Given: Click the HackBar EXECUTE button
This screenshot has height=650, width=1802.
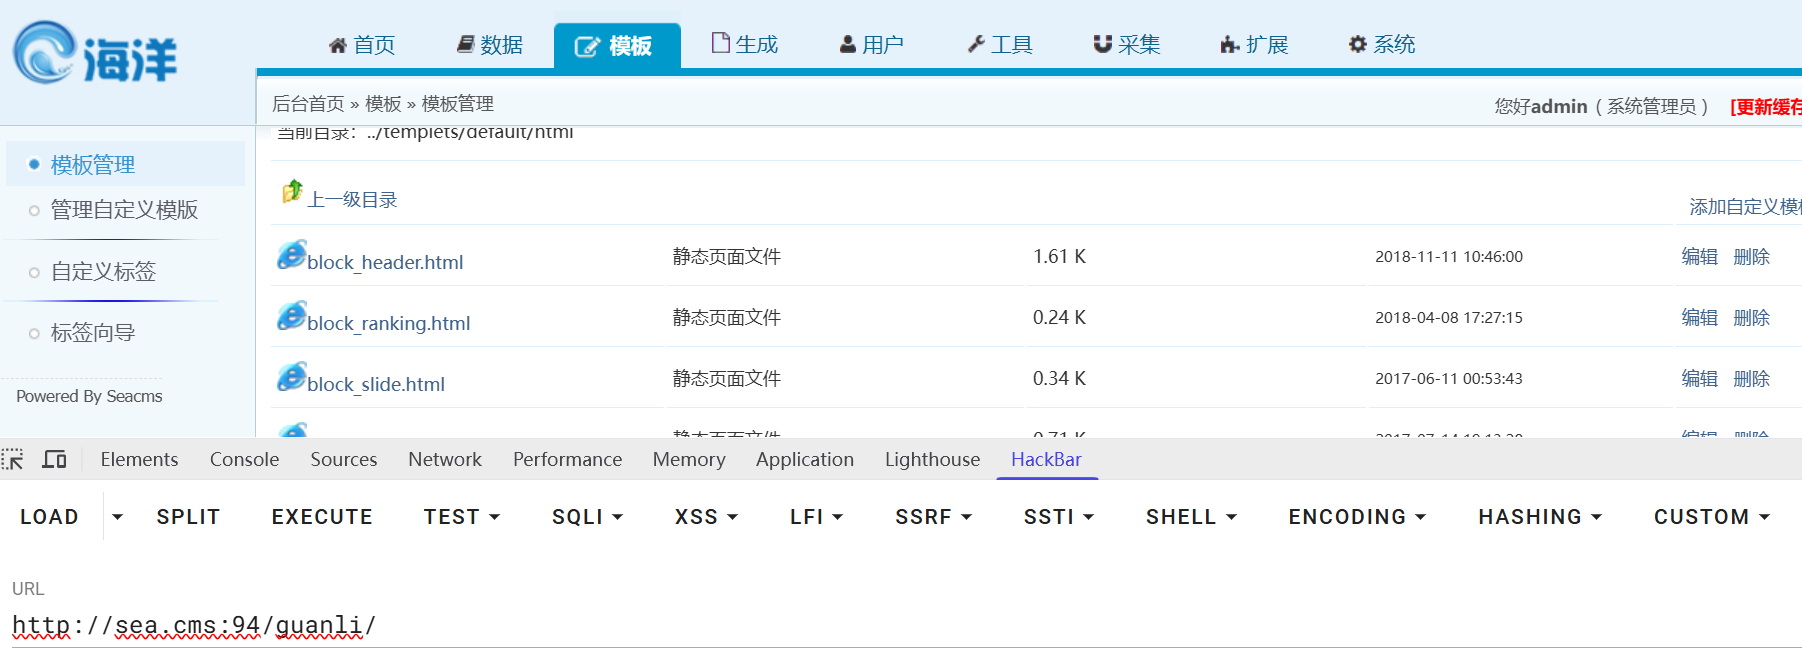Looking at the screenshot, I should tap(322, 517).
